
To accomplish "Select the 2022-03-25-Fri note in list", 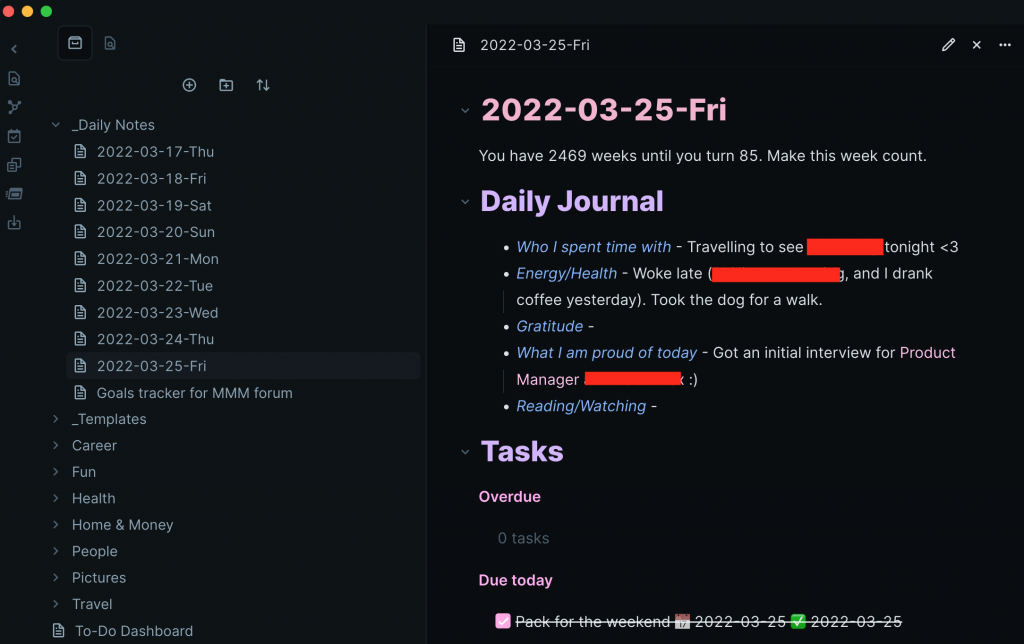I will [x=243, y=366].
